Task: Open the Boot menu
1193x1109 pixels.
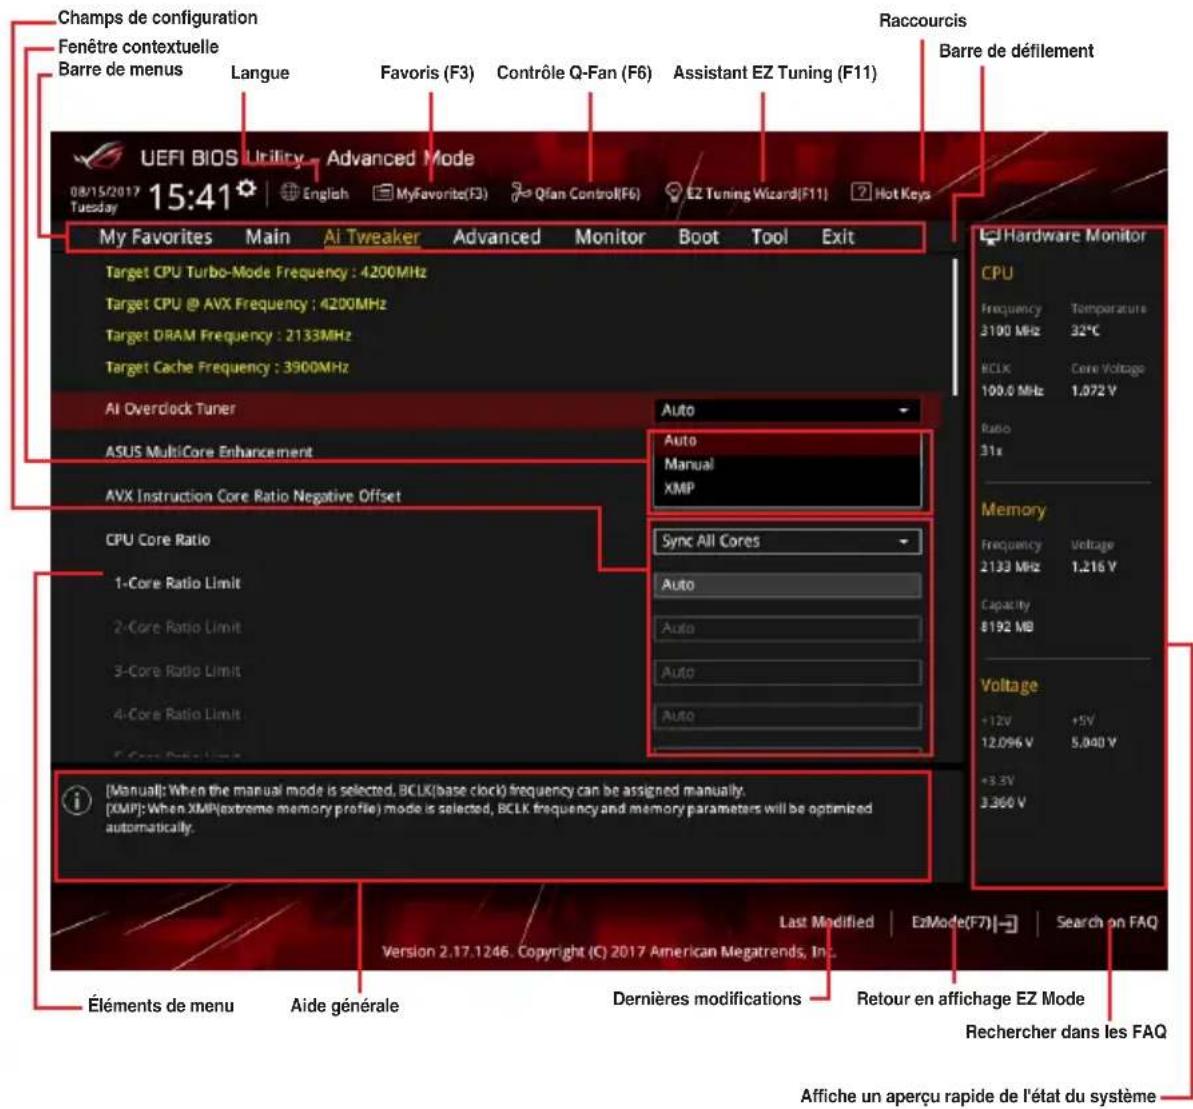Action: pos(698,237)
